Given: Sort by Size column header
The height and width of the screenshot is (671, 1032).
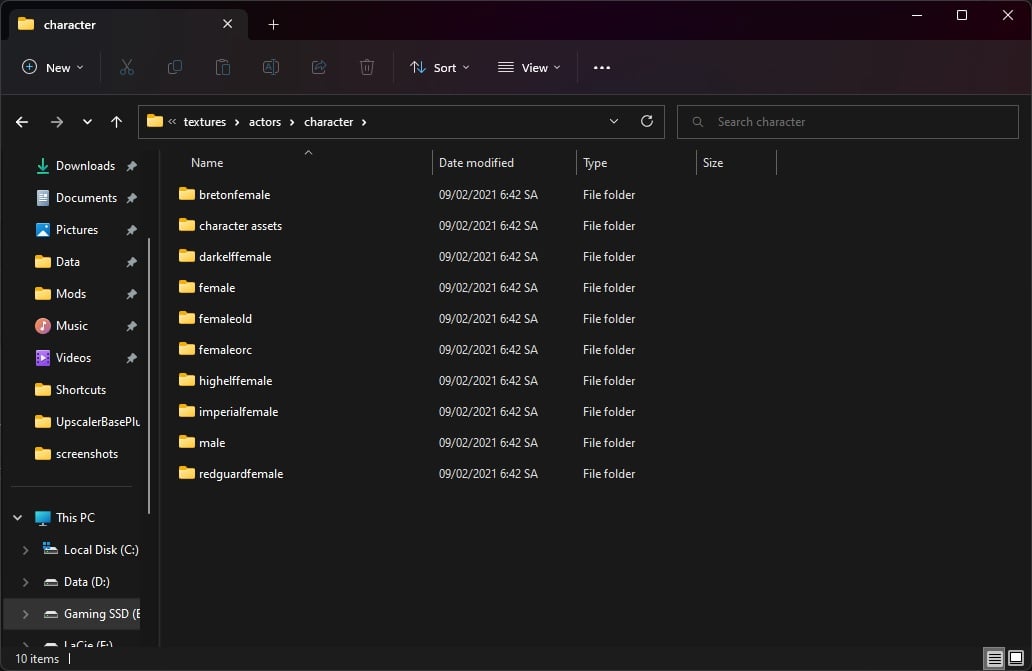Looking at the screenshot, I should coord(713,162).
